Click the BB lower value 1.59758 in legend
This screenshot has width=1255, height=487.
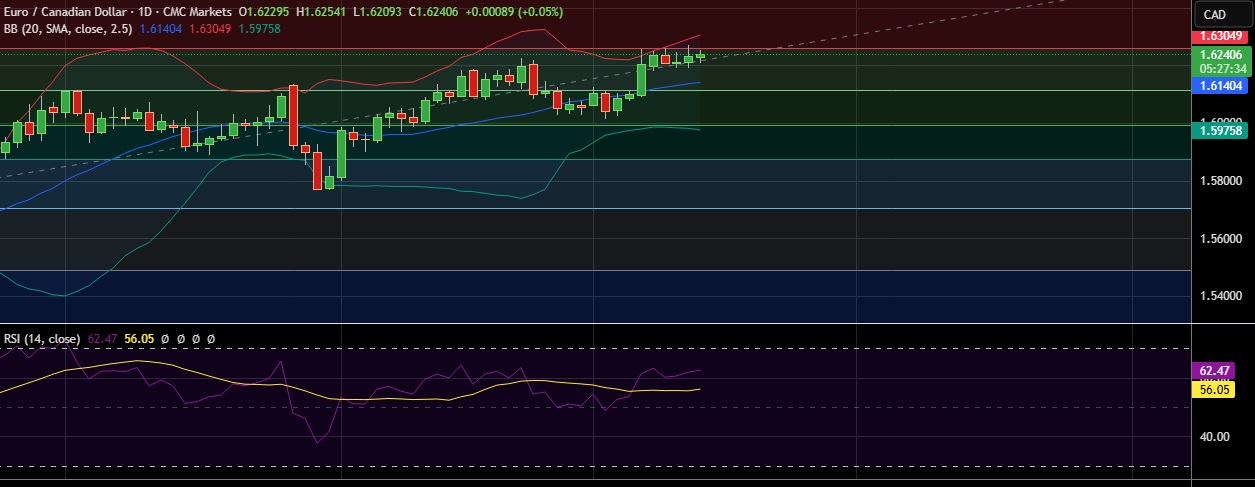pos(258,30)
